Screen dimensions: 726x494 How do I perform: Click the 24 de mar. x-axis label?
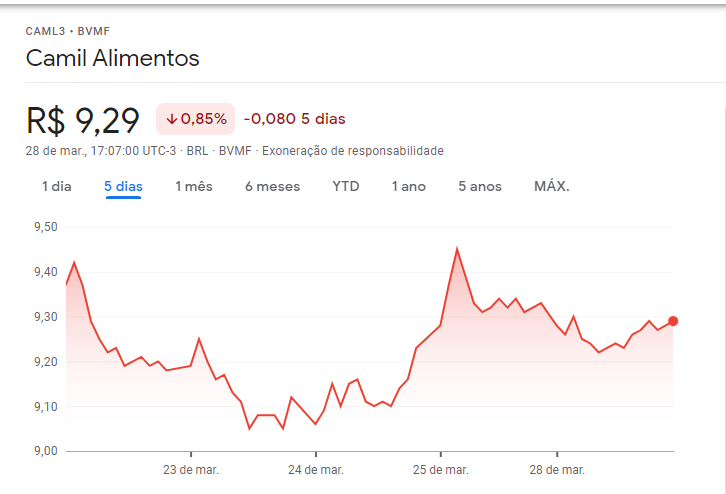(316, 470)
